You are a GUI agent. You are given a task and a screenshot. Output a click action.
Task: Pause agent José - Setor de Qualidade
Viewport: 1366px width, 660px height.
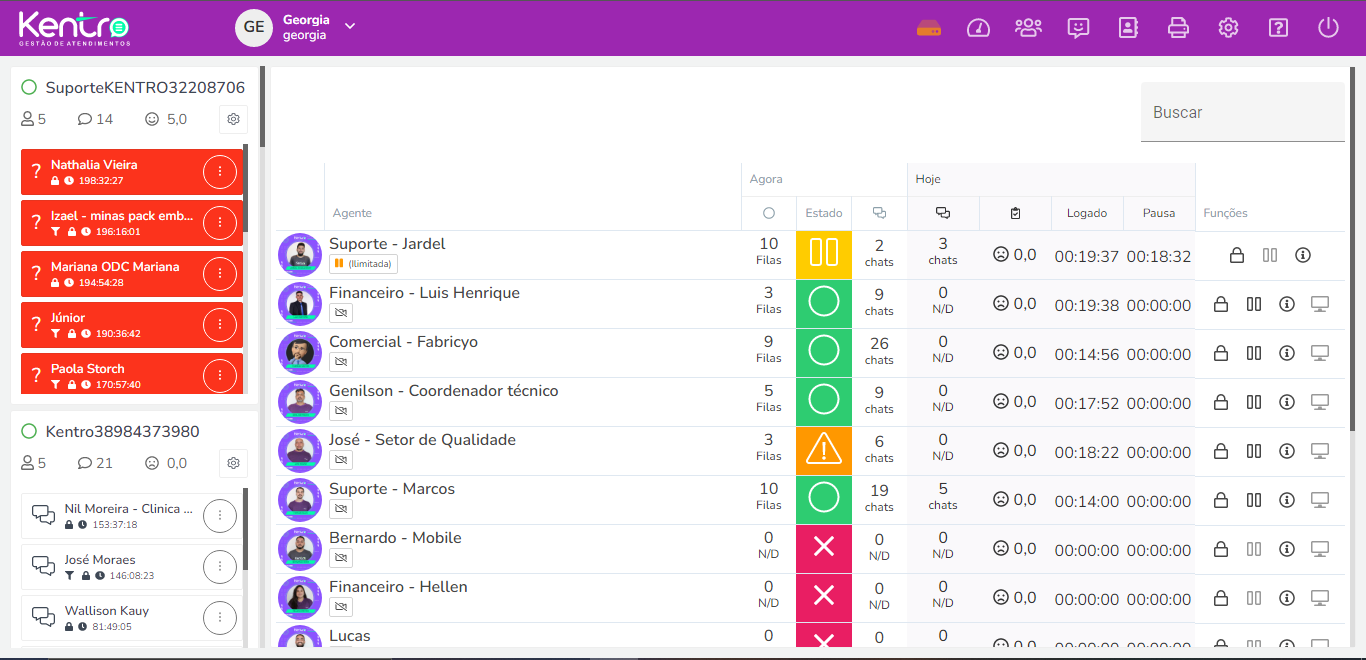click(1254, 451)
